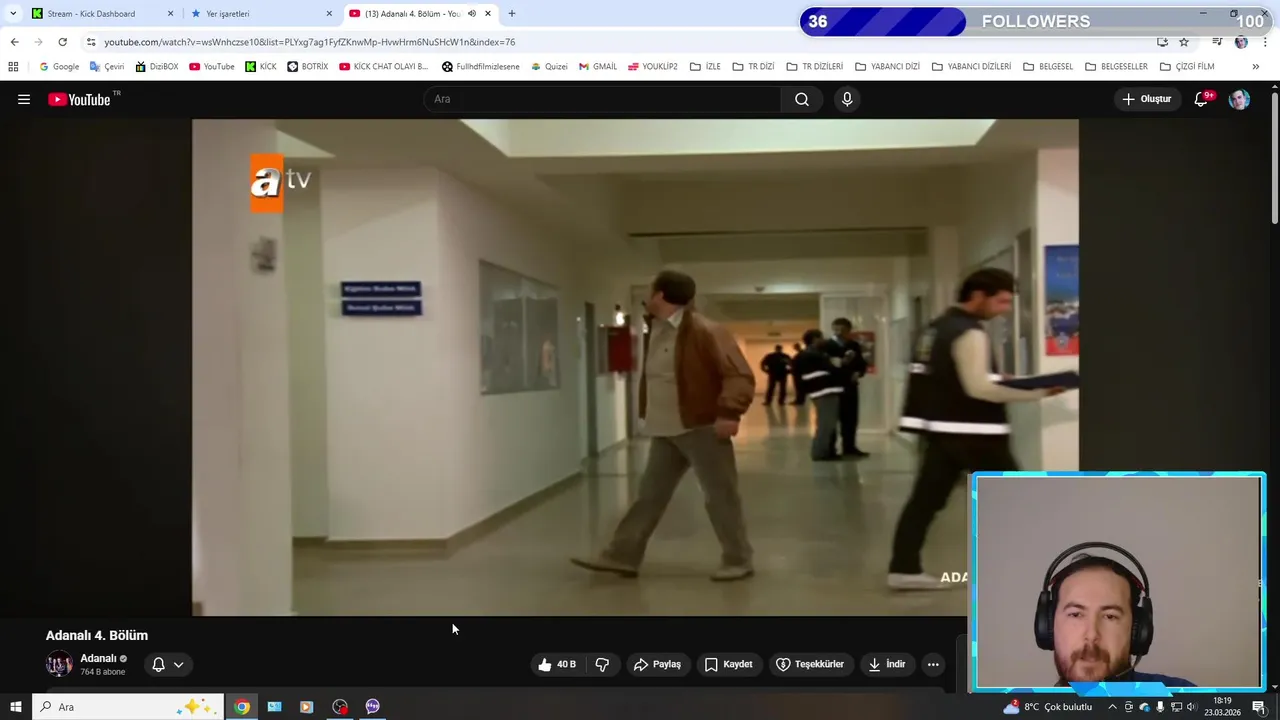Open the YouTube hamburger guide menu
Screen dimensions: 1280x720
[24, 99]
